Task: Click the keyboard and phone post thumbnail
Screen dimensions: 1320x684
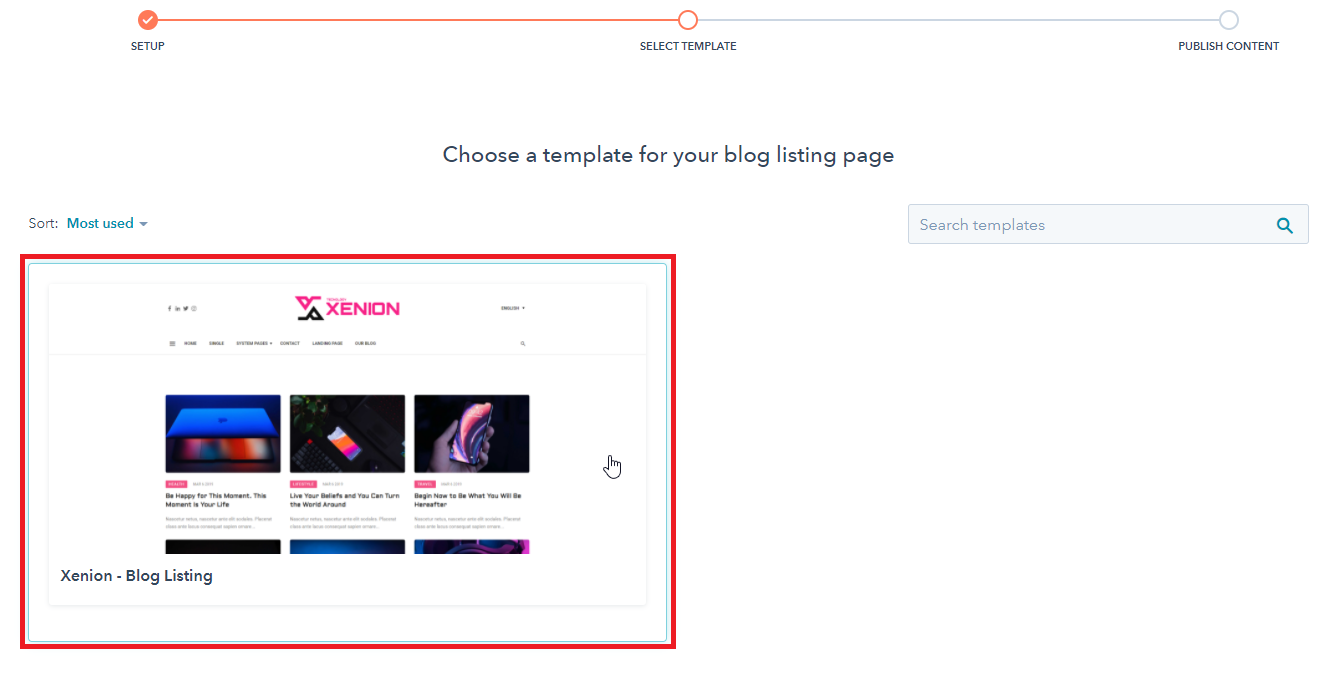Action: 347,433
